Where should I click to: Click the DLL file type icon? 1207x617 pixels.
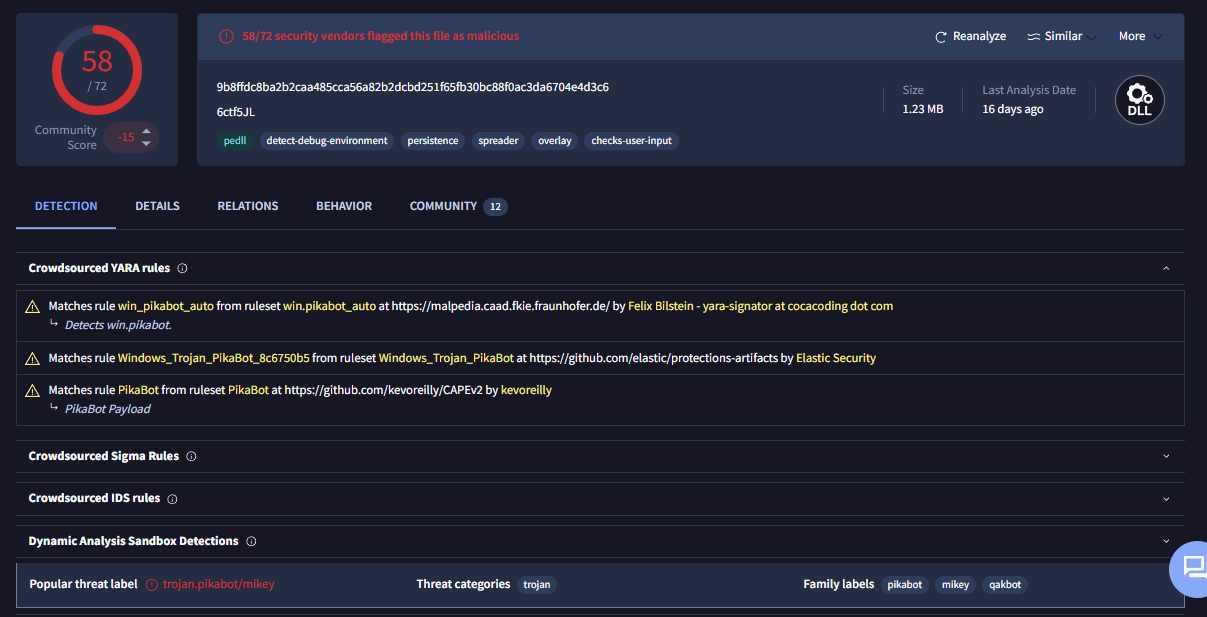1139,100
